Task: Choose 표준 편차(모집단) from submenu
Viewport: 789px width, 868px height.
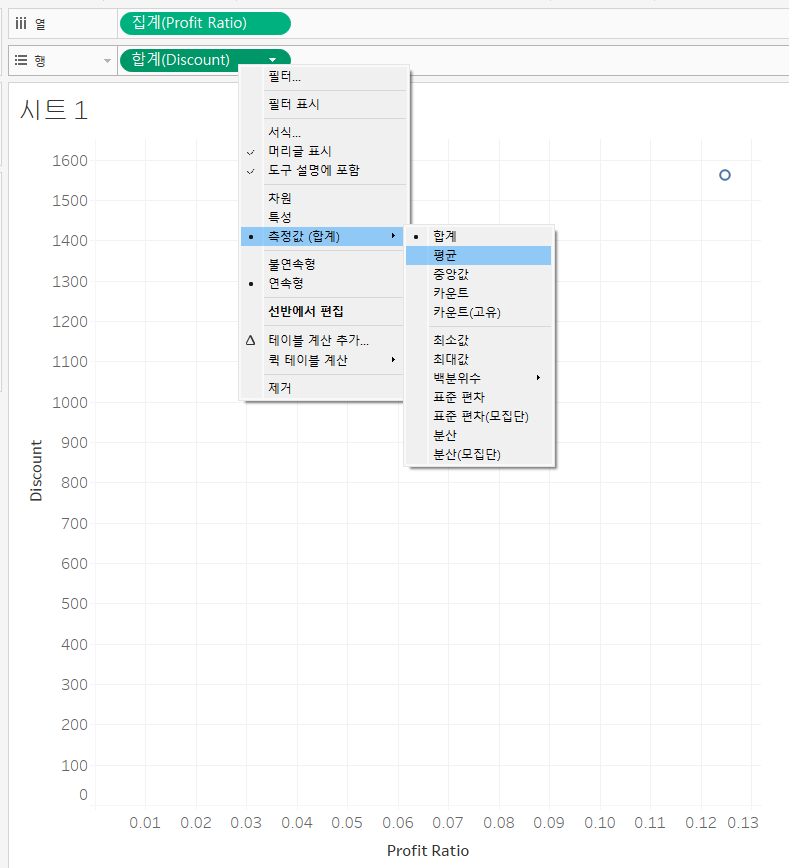Action: tap(479, 416)
